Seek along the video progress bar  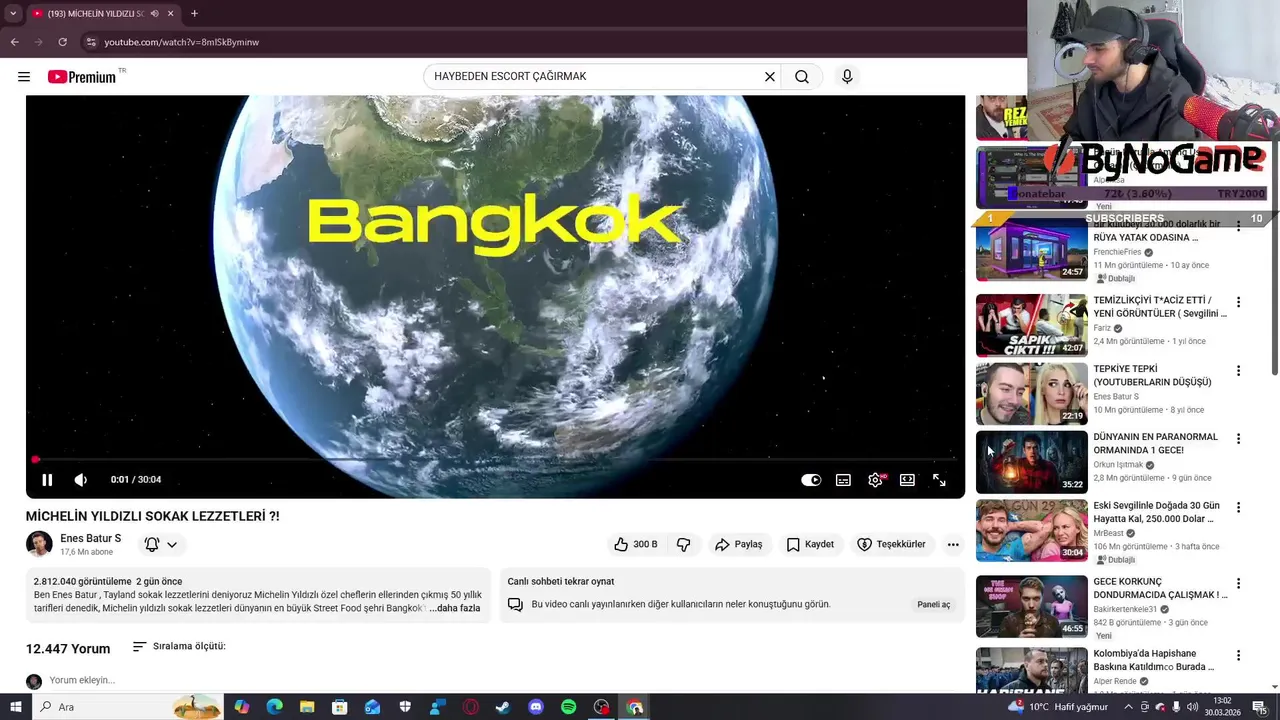[495, 460]
